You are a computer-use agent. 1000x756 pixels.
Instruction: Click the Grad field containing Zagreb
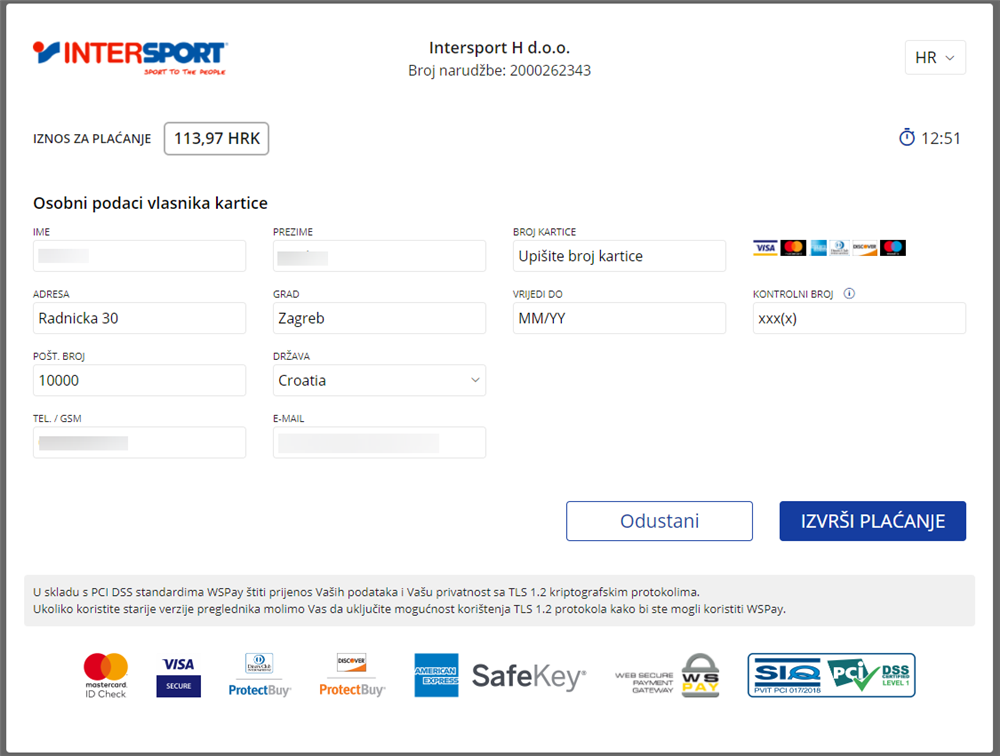[379, 318]
